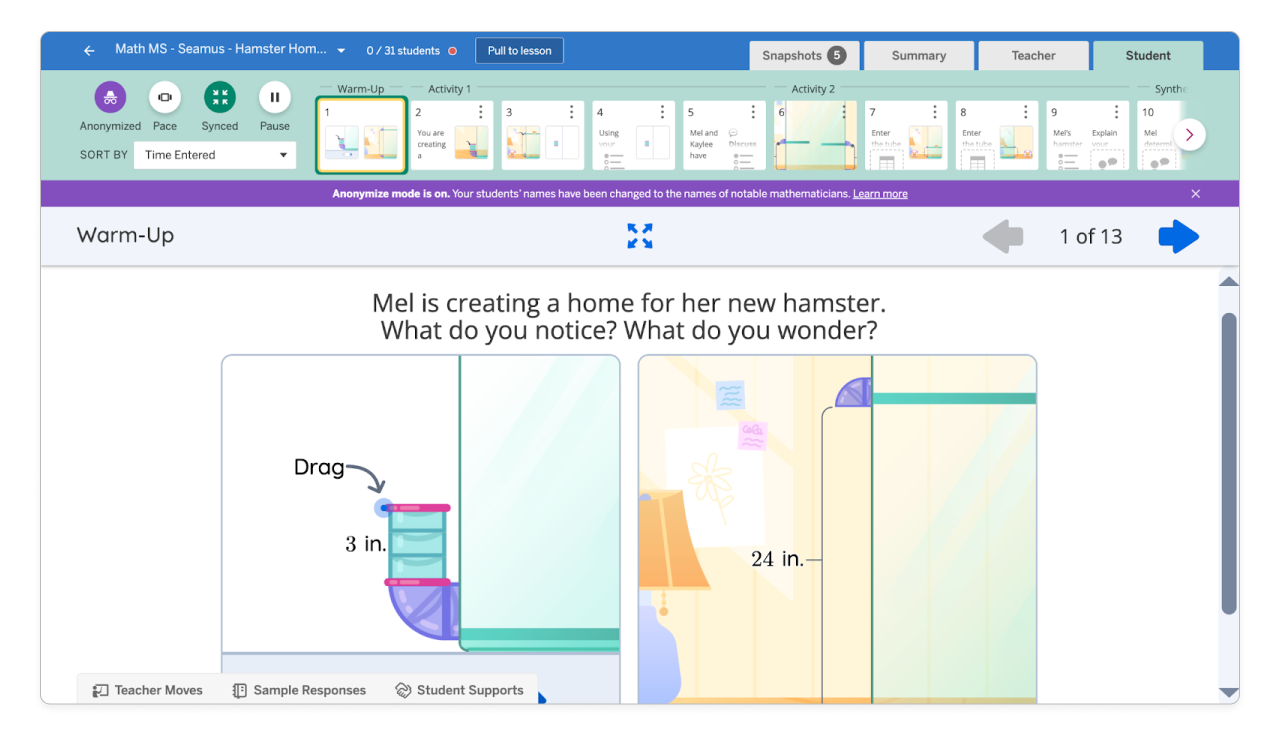
Task: Click the Student Supports speech-bubble icon
Action: tap(403, 690)
